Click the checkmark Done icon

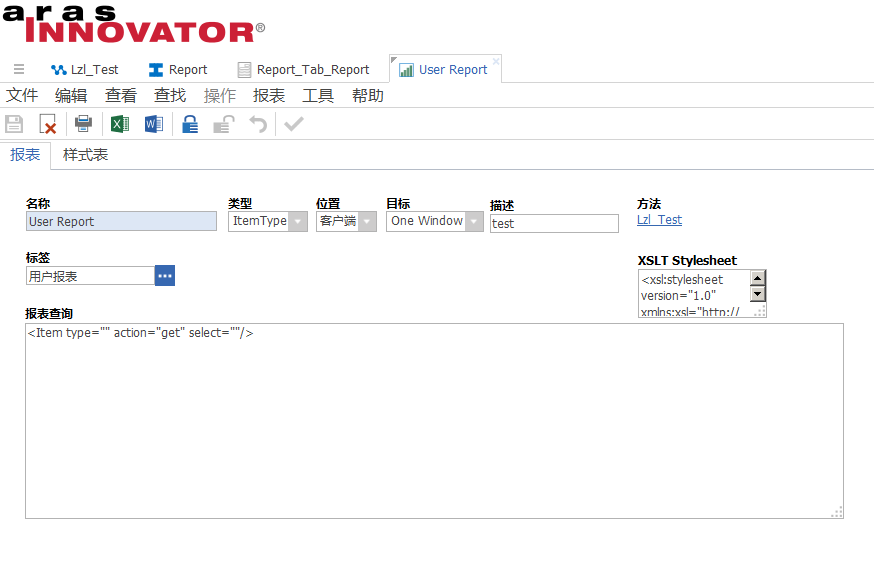[294, 124]
